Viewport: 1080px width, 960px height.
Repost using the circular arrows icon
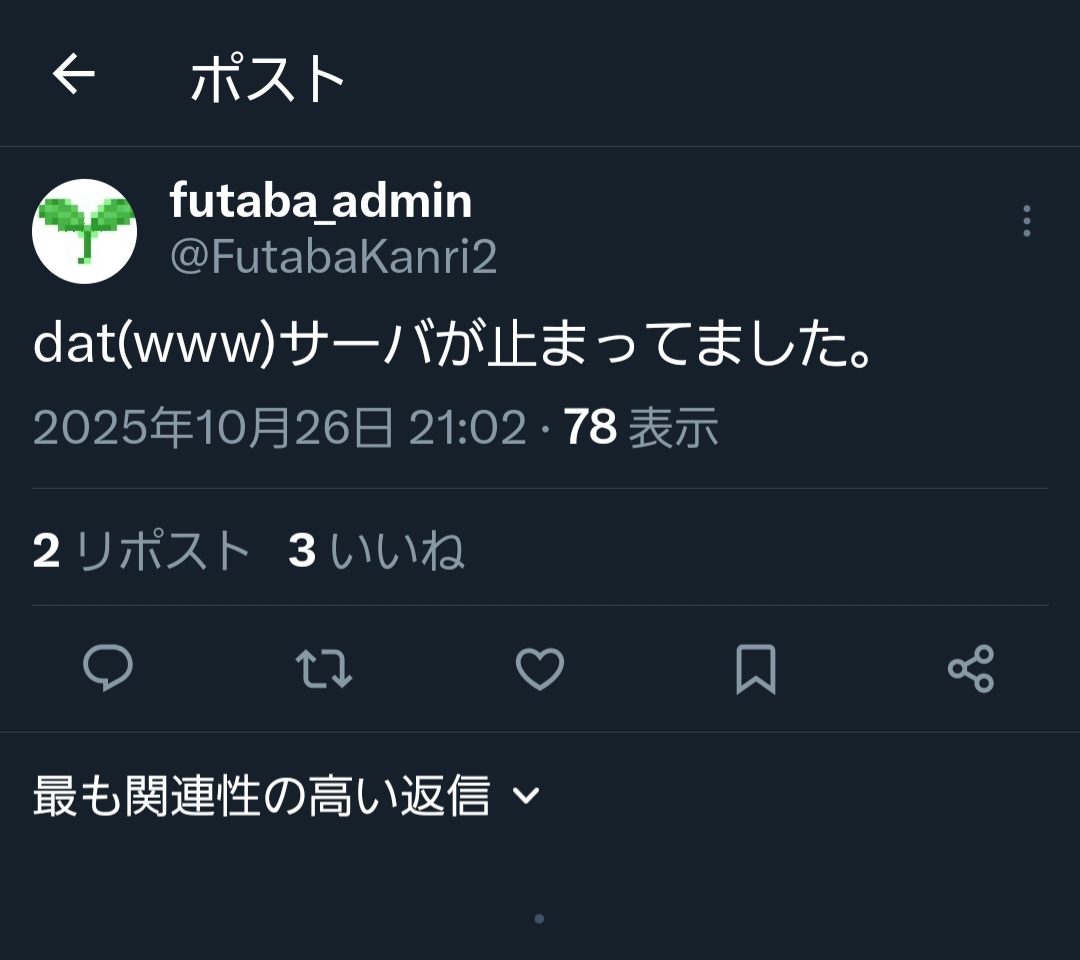pos(324,669)
